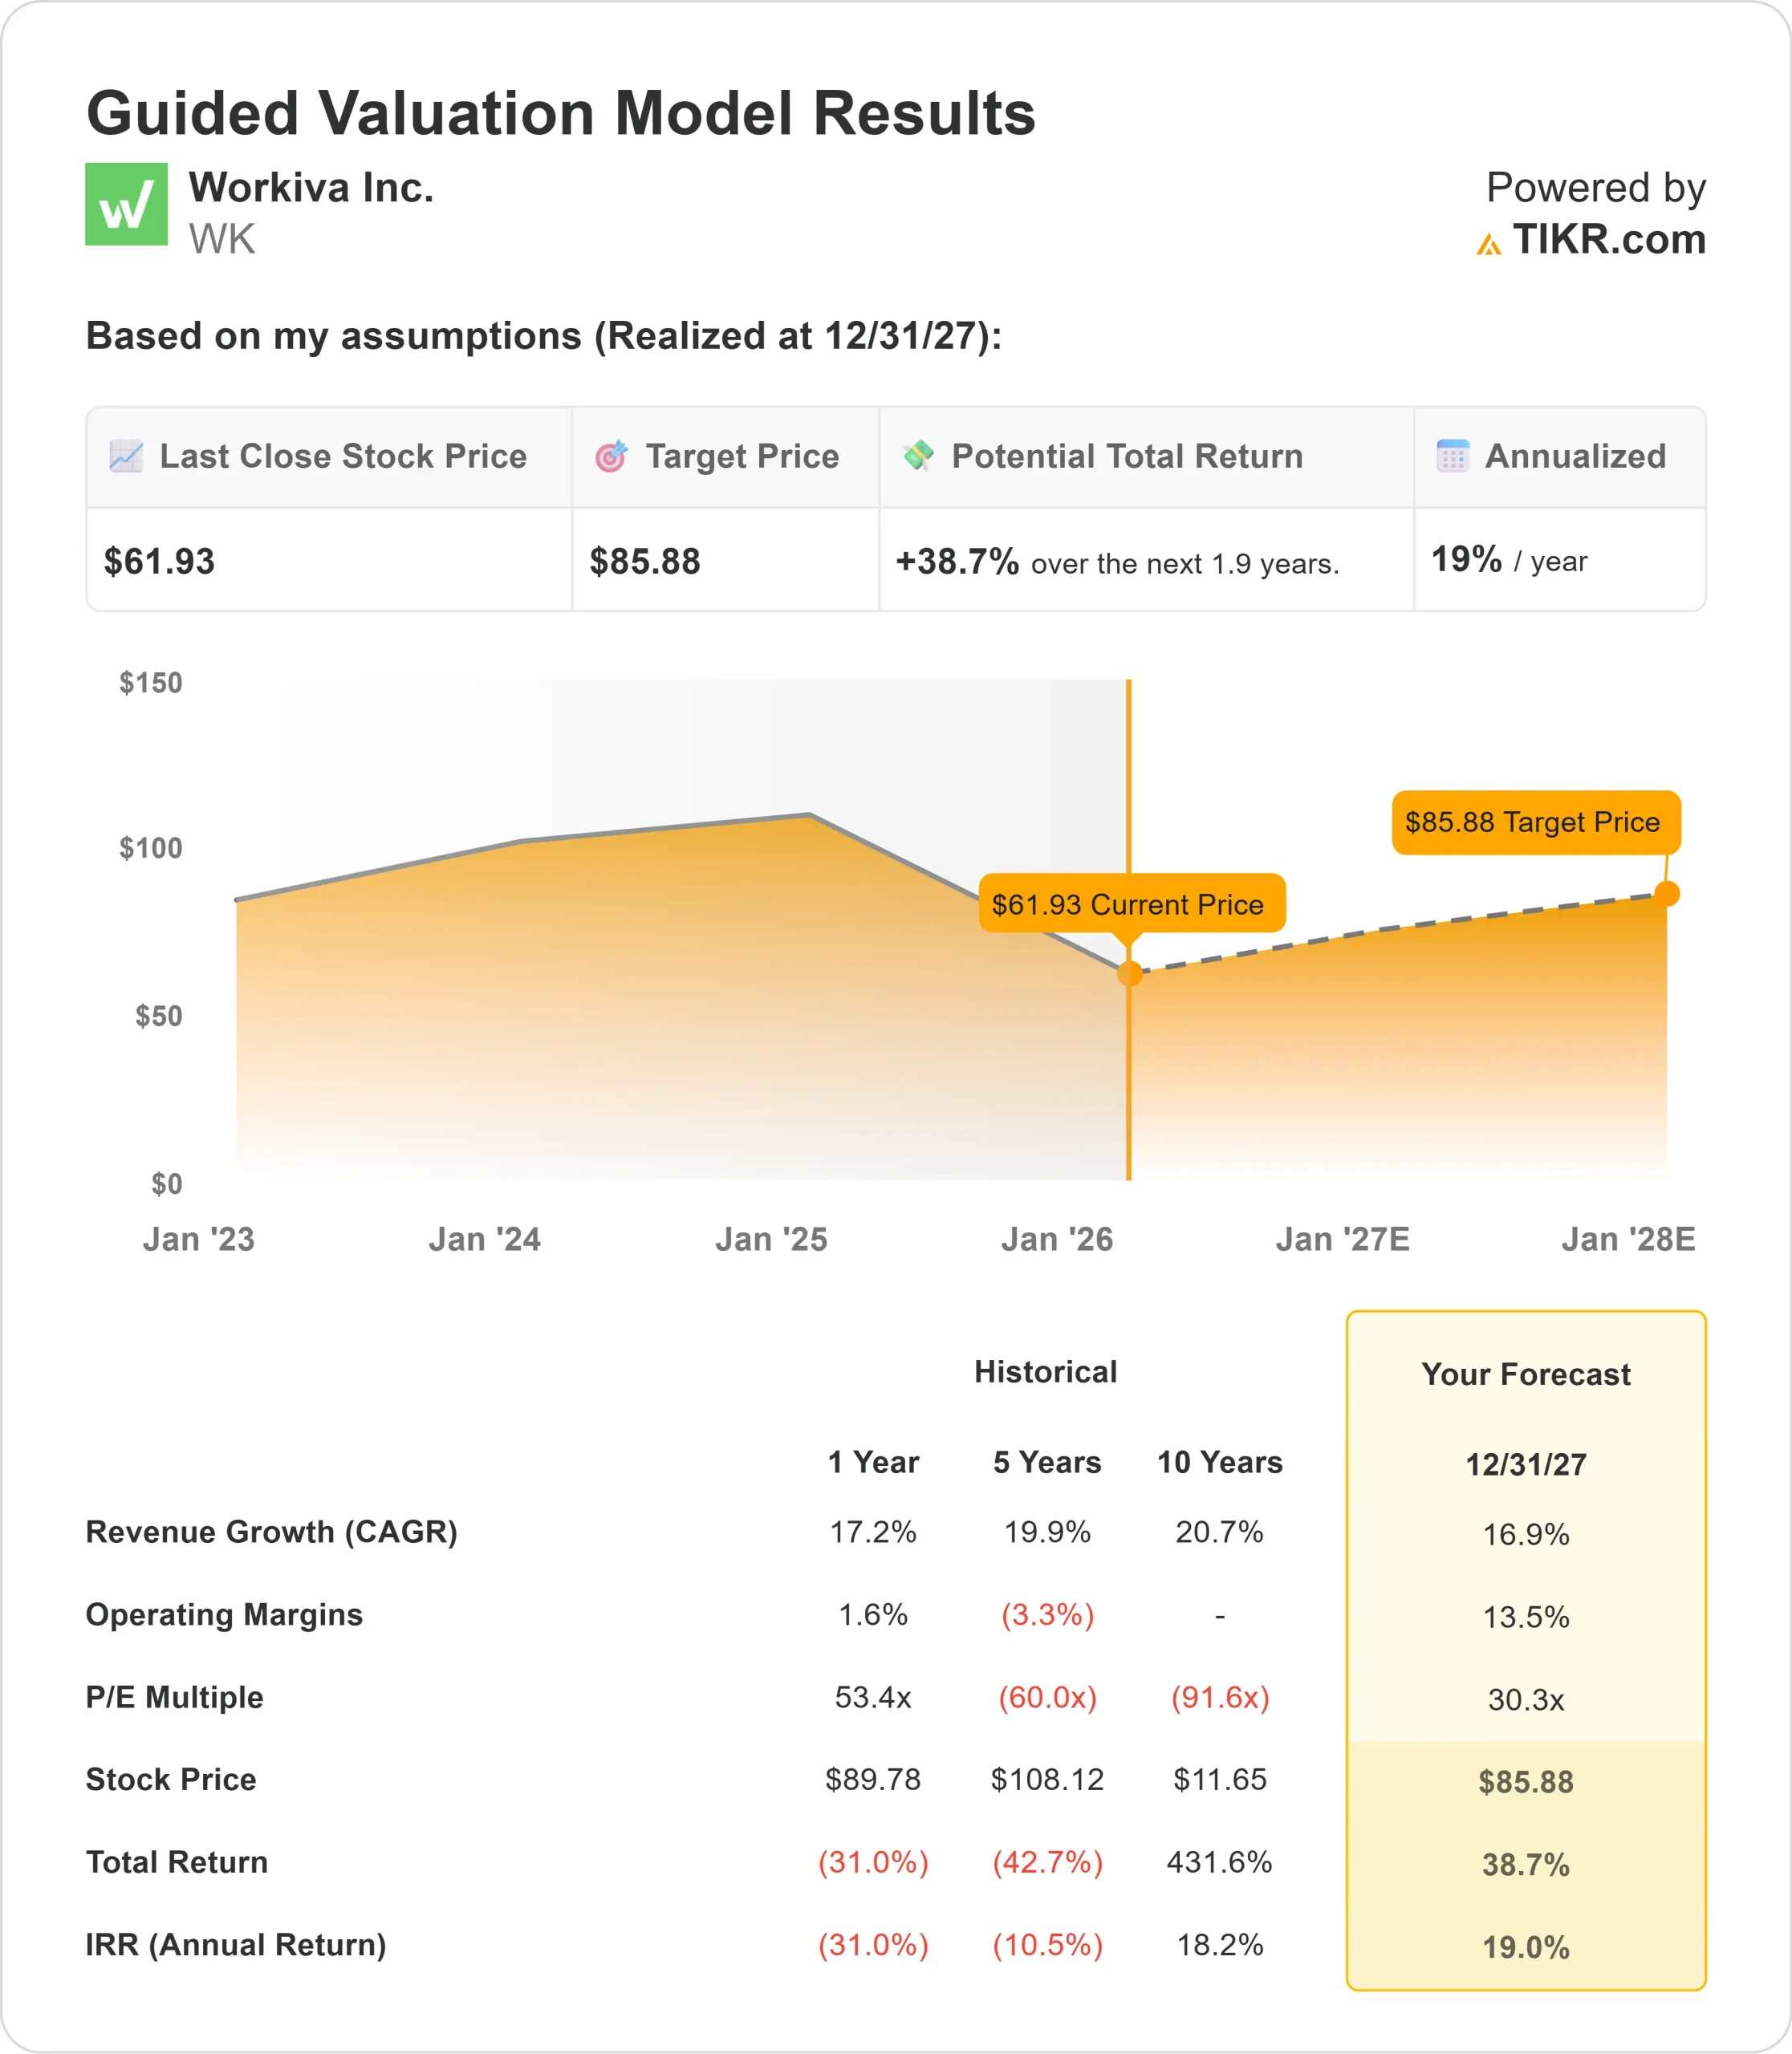
Task: Select the 1 Year historical column header
Action: tap(872, 1462)
